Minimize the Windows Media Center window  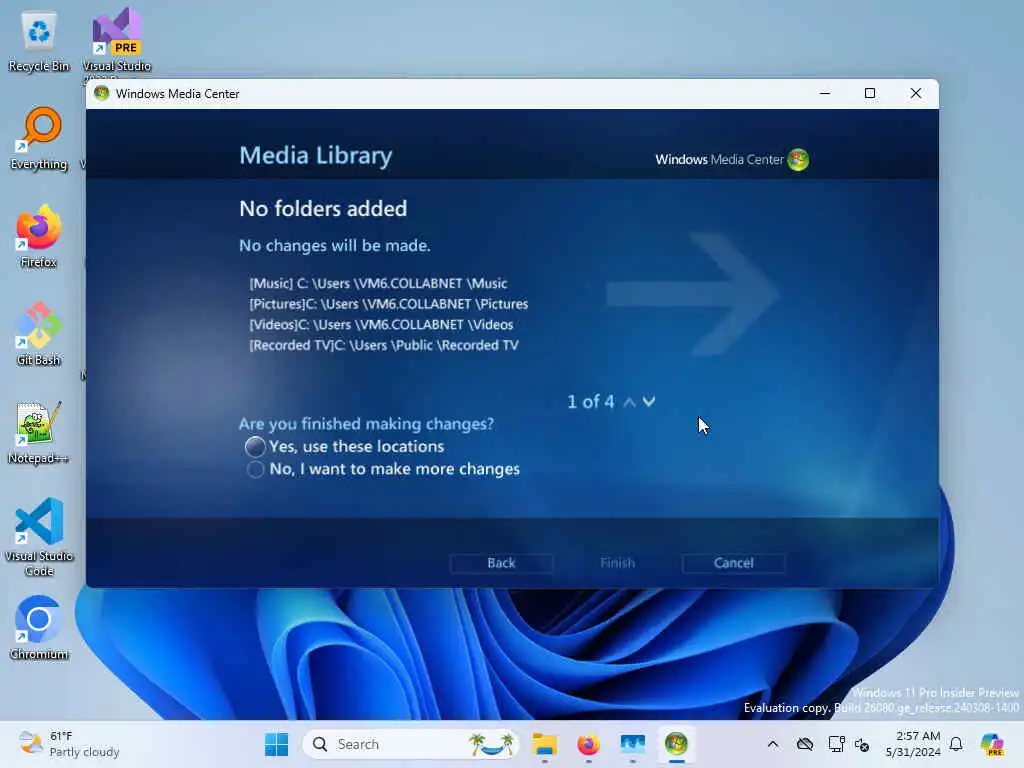[x=825, y=93]
